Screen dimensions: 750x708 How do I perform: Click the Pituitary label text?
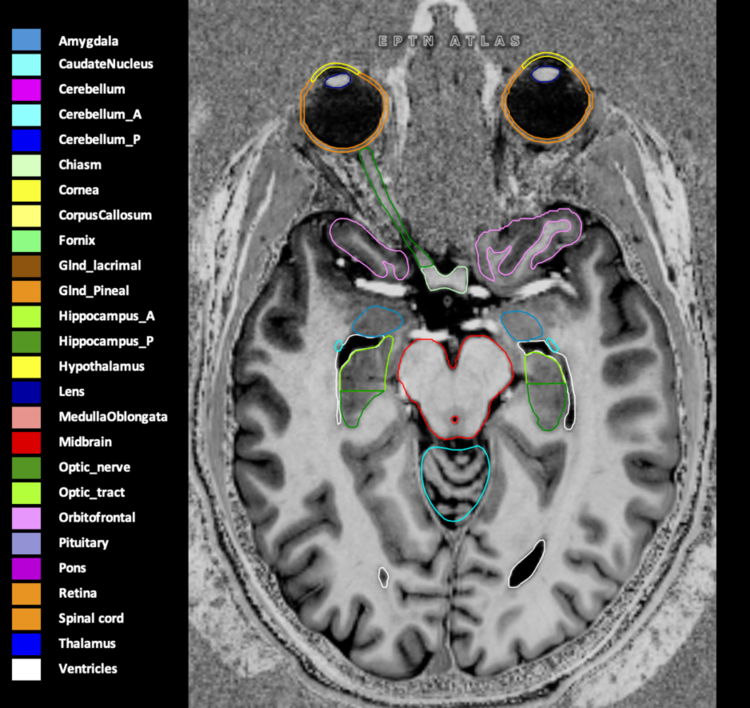(83, 543)
